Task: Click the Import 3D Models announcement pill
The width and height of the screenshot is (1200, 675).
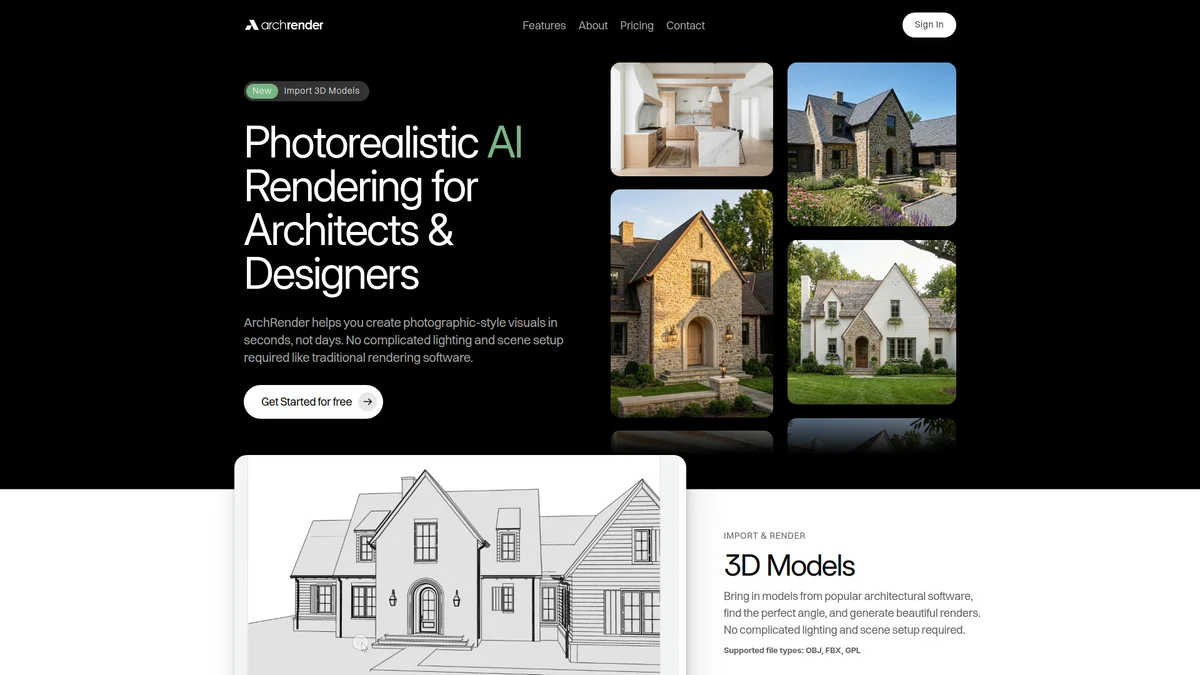Action: [321, 91]
